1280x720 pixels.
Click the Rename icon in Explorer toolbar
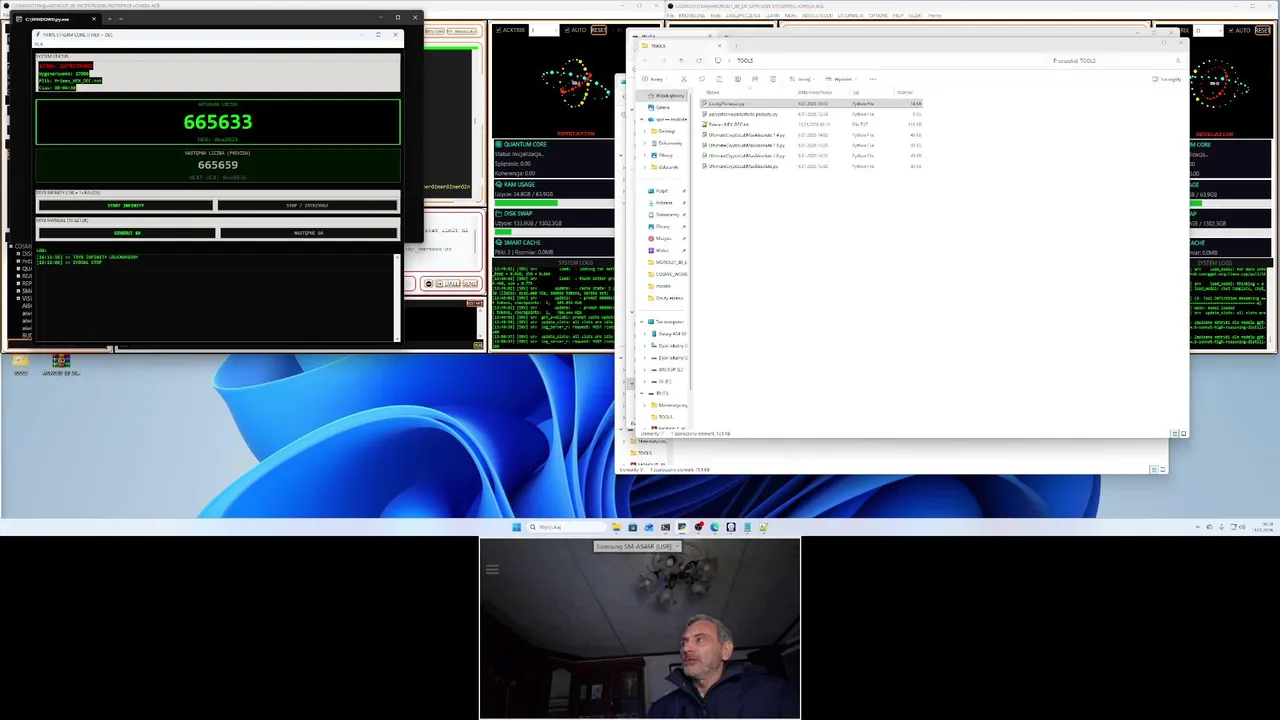pos(737,79)
